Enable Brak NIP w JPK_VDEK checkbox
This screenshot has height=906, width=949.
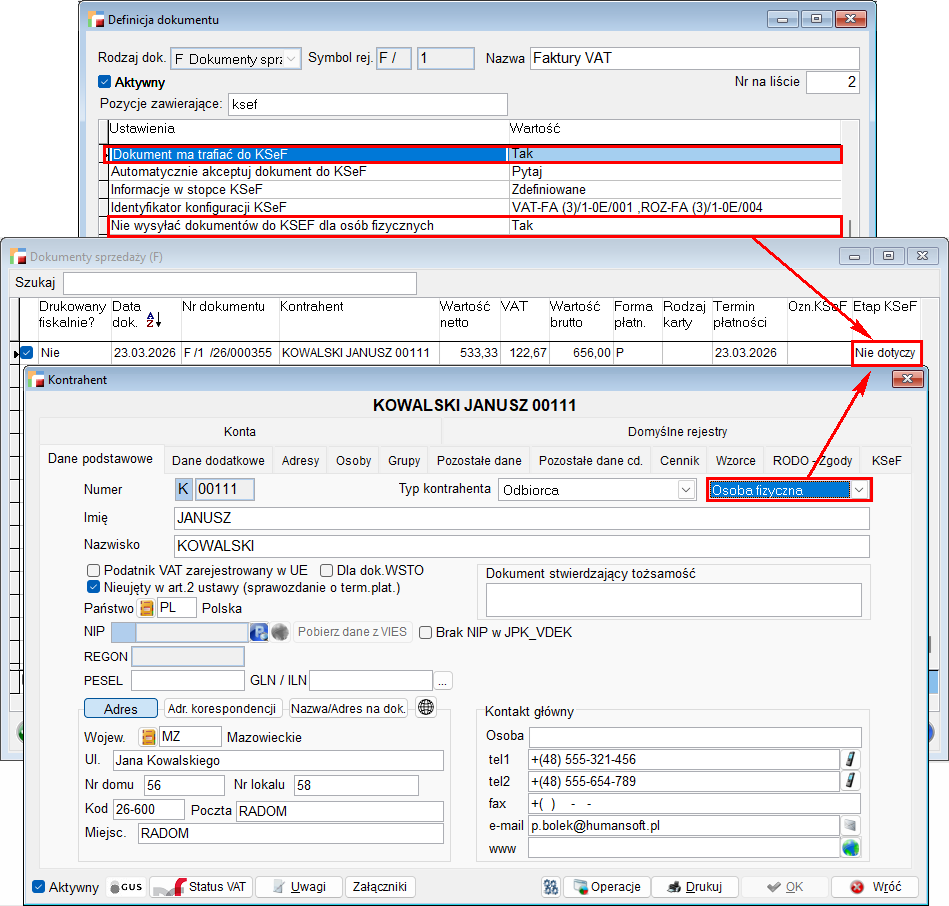click(x=425, y=632)
